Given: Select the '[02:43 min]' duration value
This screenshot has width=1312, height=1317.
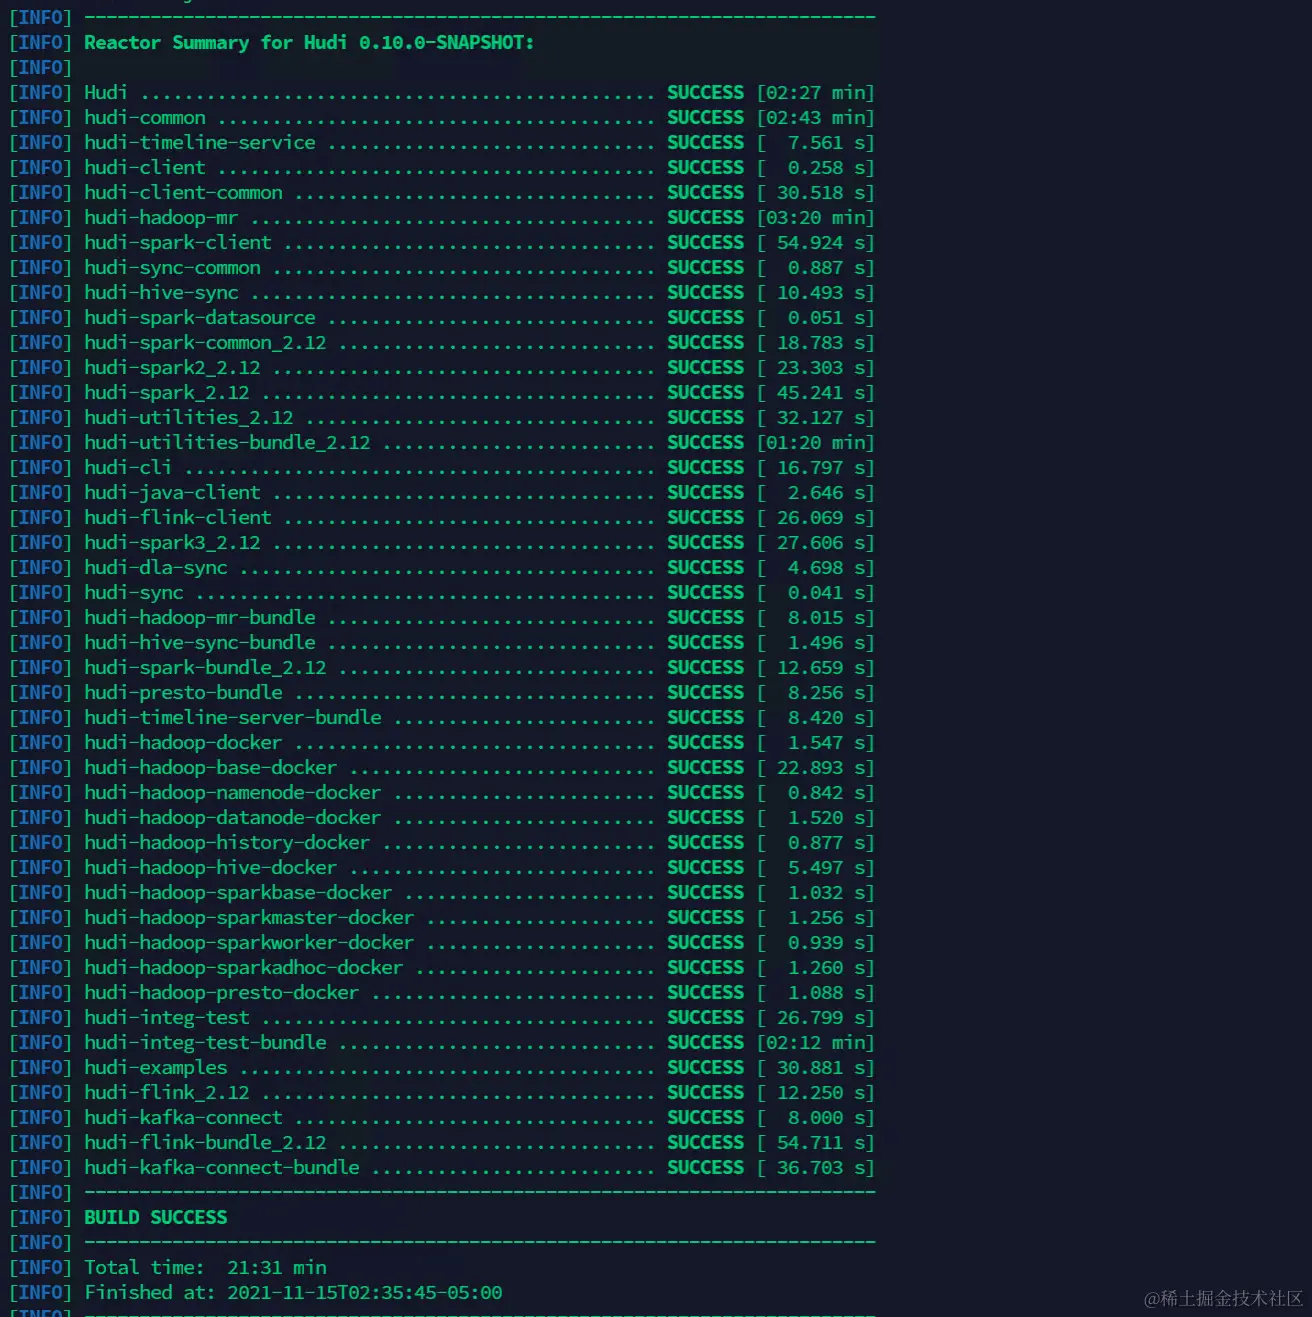Looking at the screenshot, I should click(x=816, y=117).
